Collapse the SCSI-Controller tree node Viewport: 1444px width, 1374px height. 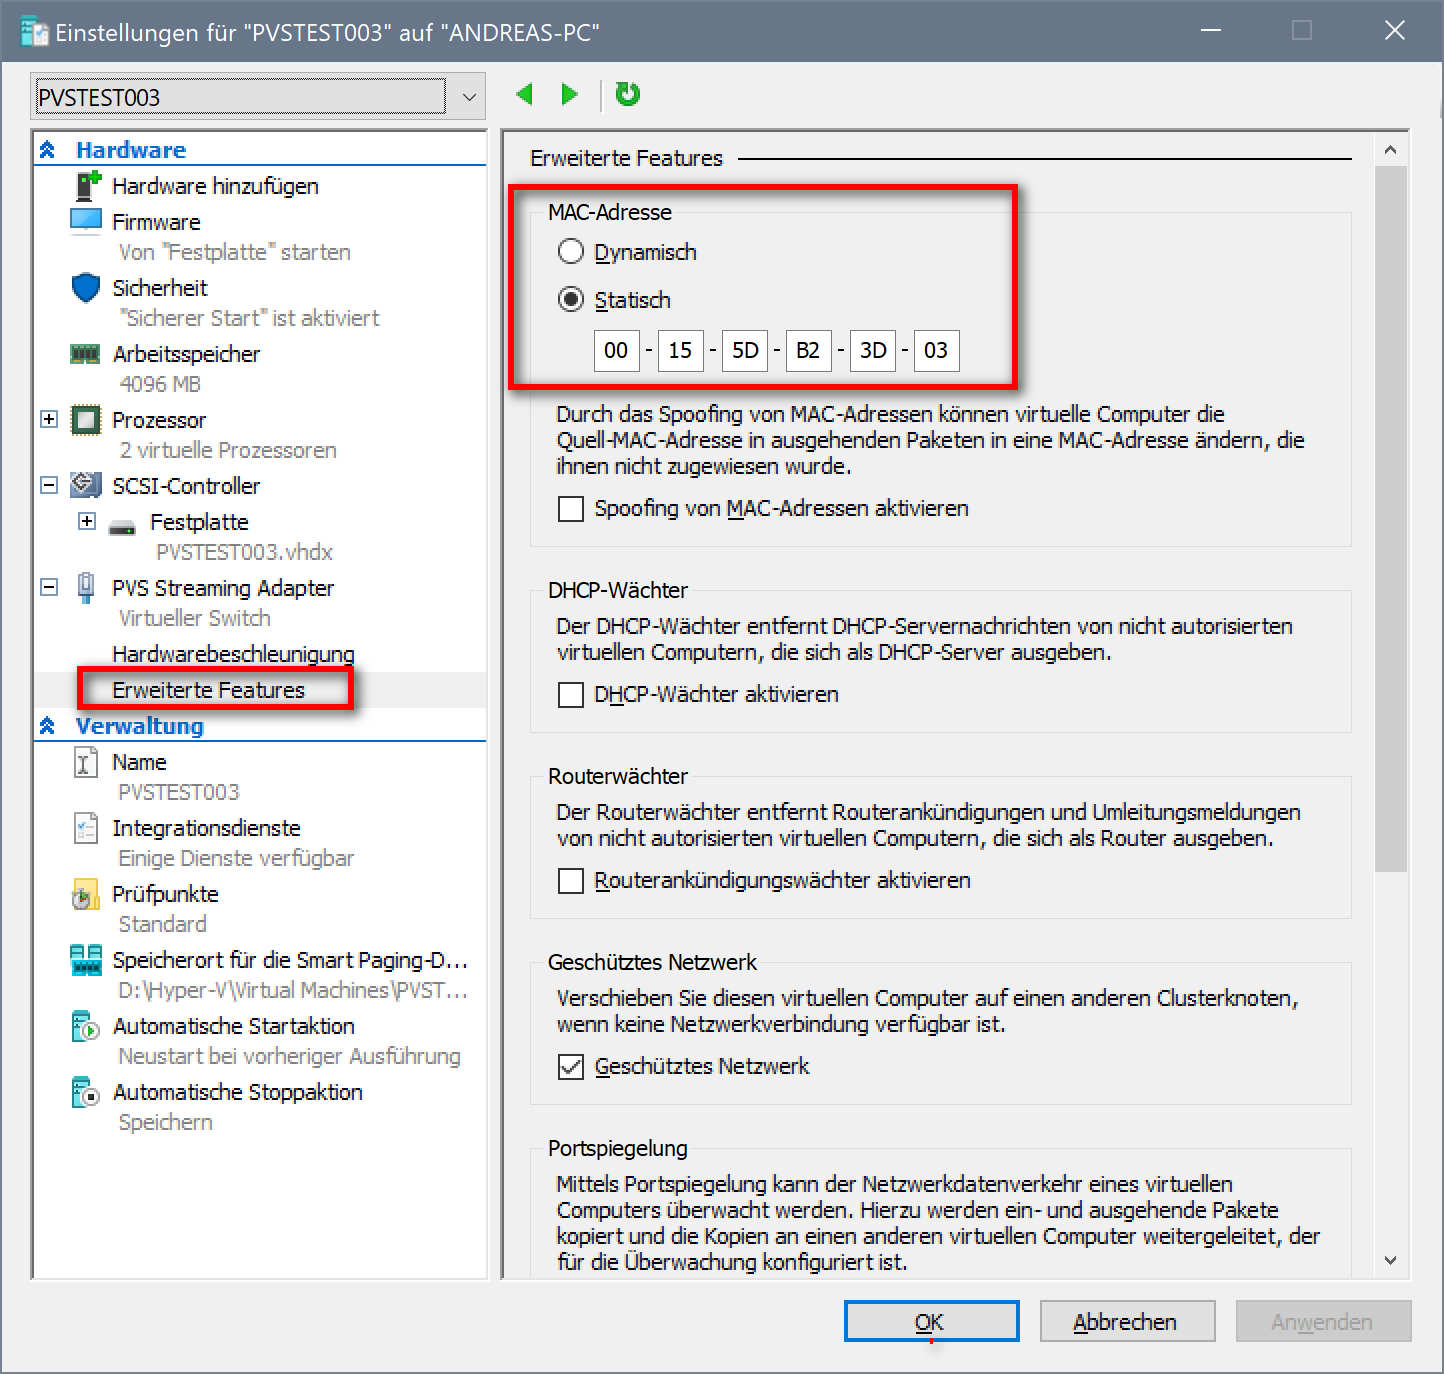click(x=49, y=485)
